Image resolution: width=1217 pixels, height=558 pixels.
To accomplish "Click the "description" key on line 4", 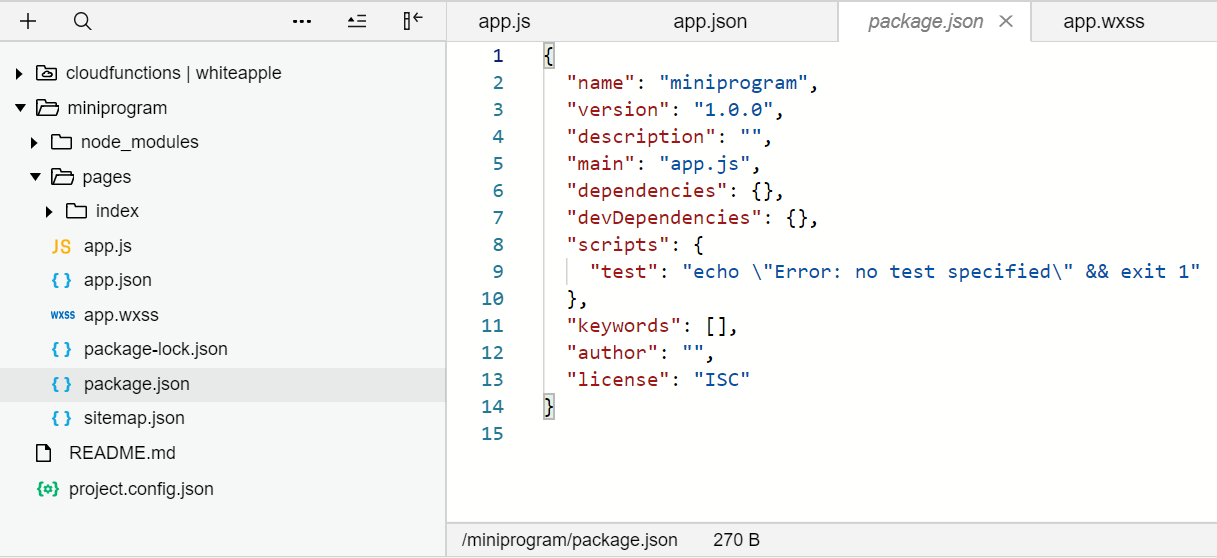I will coord(641,137).
